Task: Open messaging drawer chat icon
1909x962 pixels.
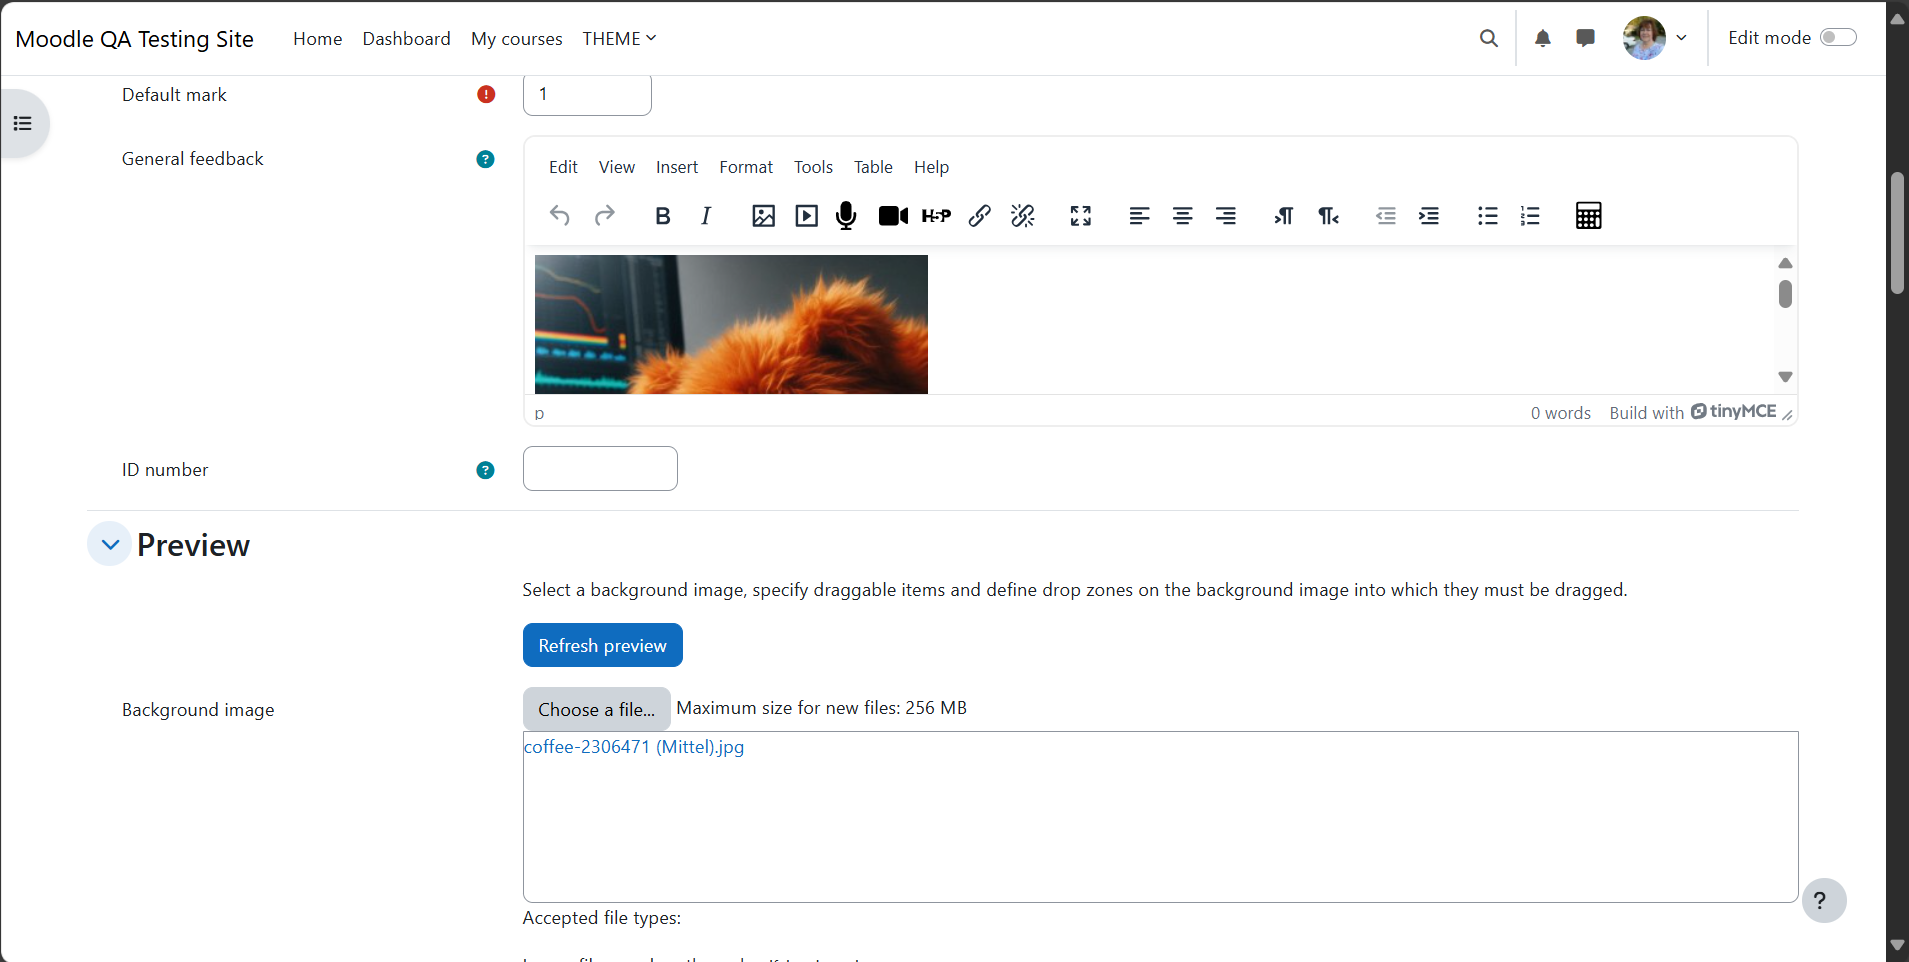Action: coord(1585,38)
